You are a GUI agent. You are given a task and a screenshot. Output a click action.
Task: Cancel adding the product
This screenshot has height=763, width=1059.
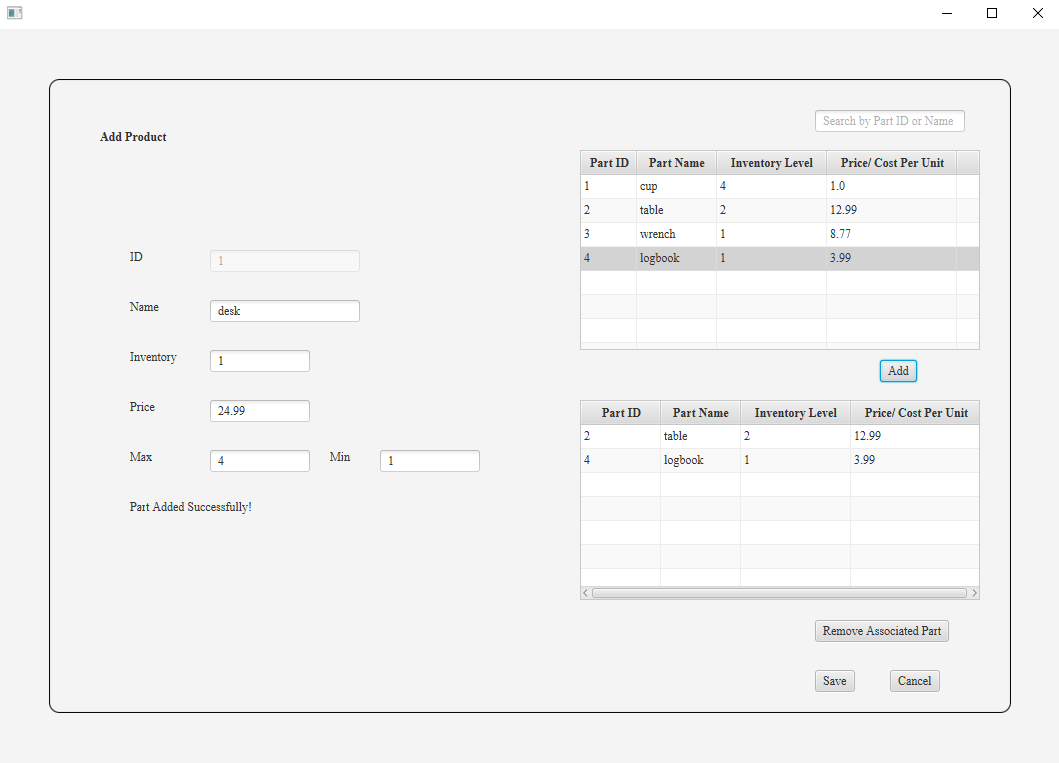914,681
